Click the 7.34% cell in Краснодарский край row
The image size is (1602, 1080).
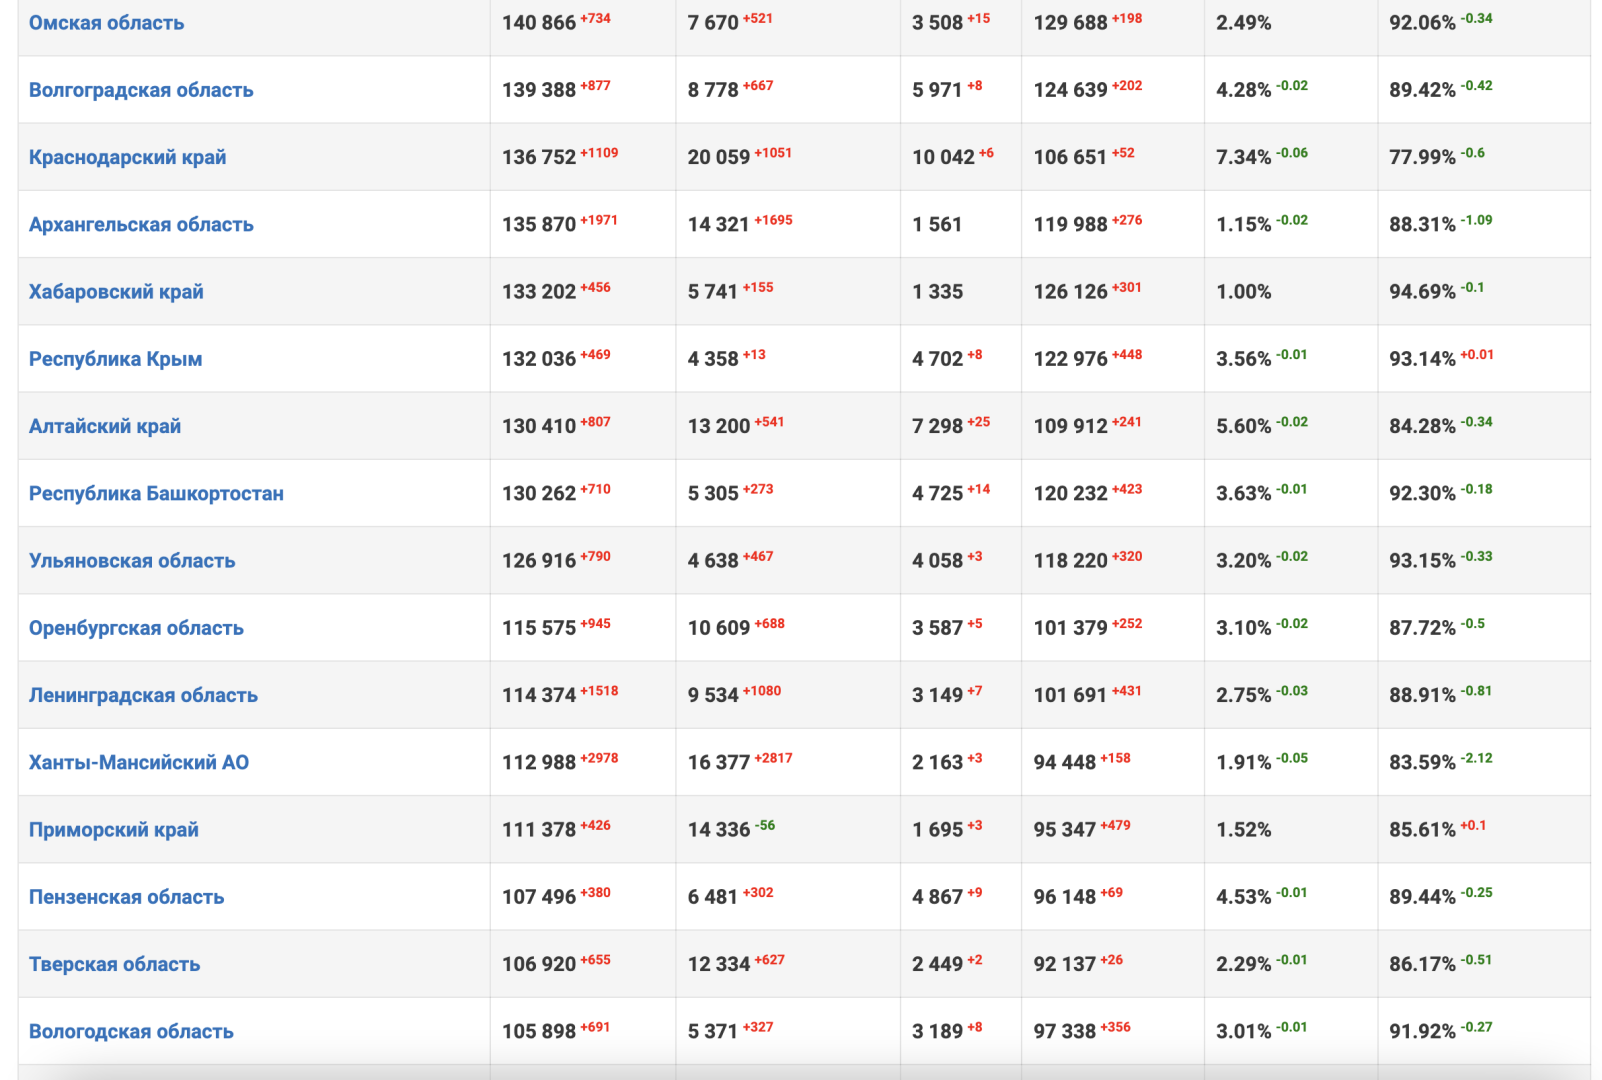1243,158
